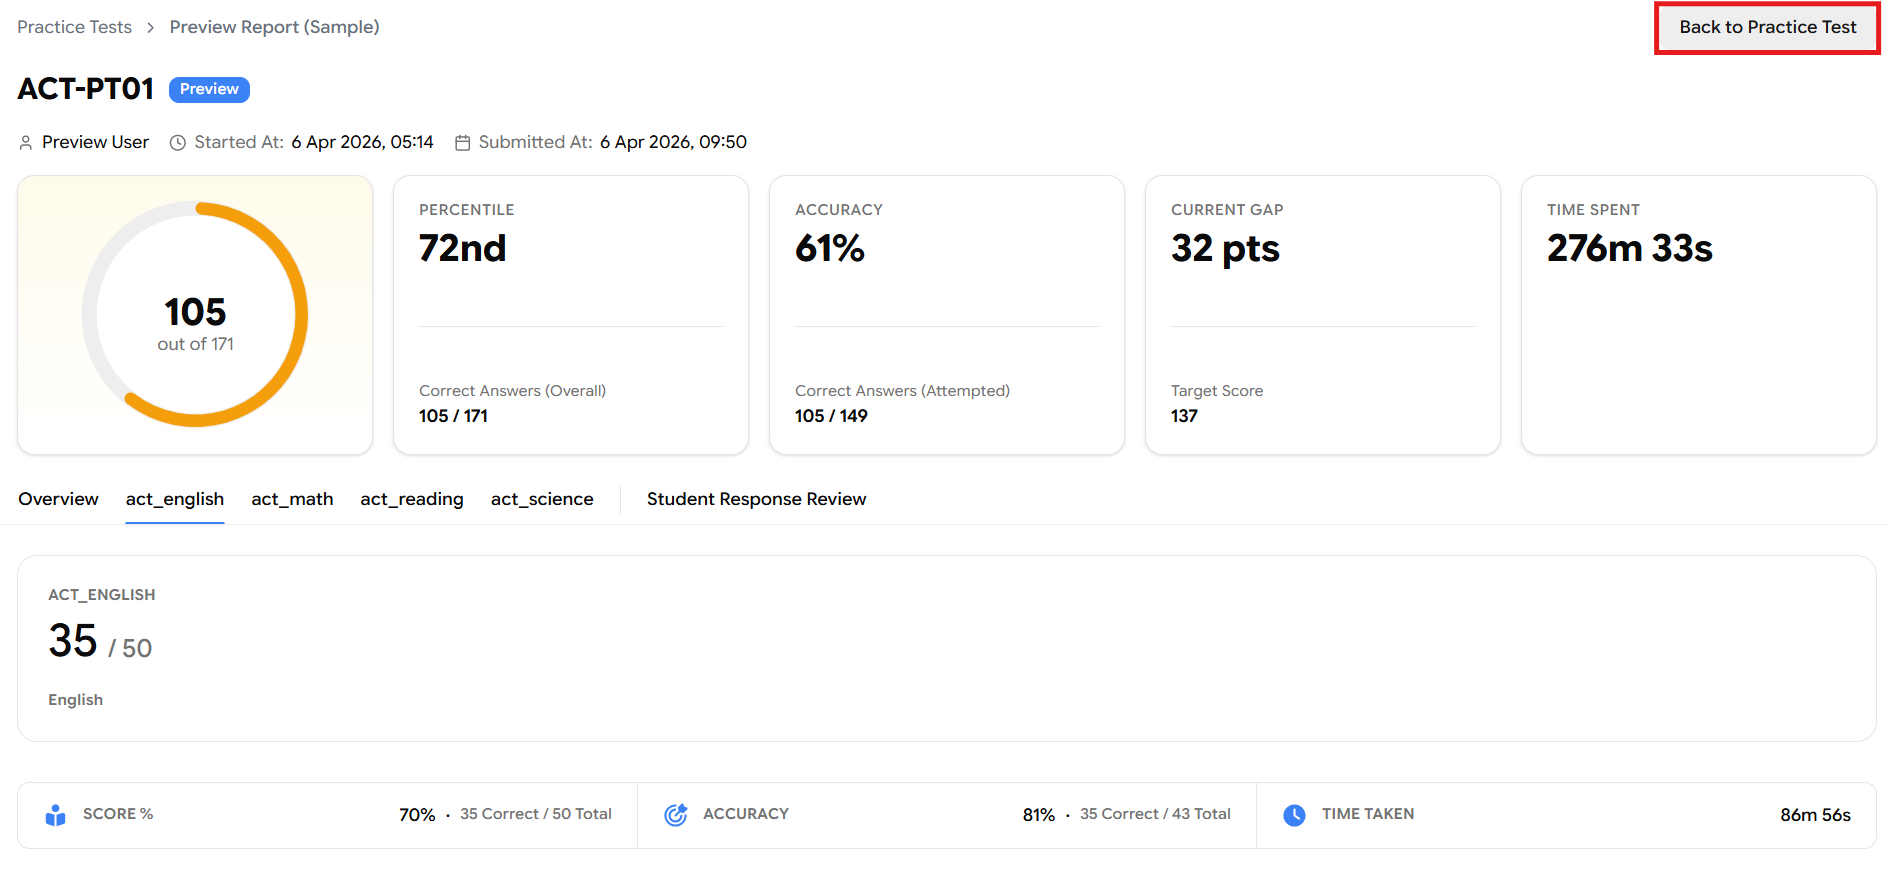Click the orange circular score progress ring
The height and width of the screenshot is (882, 1887).
pos(299,314)
